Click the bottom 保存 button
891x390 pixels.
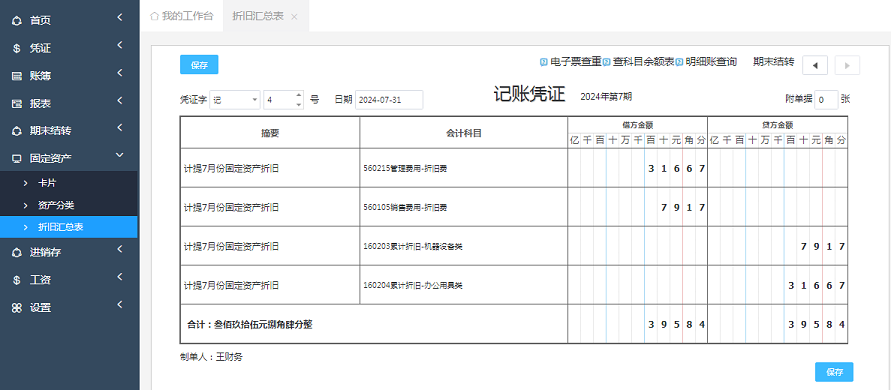tap(834, 372)
